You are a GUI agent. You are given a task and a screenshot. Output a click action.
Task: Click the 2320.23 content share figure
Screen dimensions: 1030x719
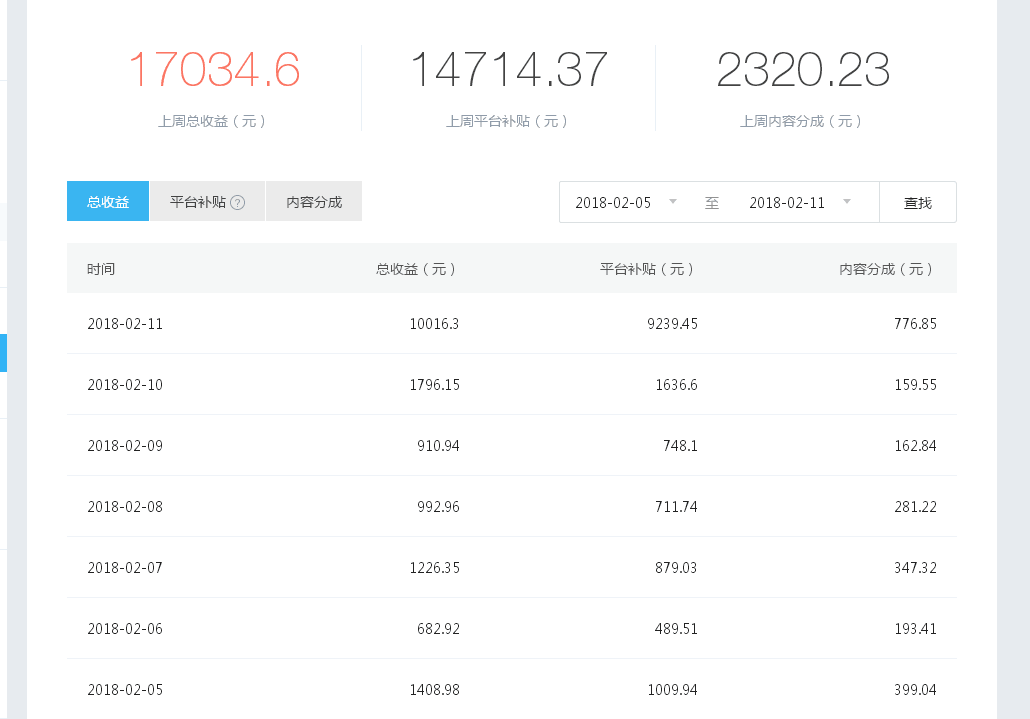click(803, 70)
